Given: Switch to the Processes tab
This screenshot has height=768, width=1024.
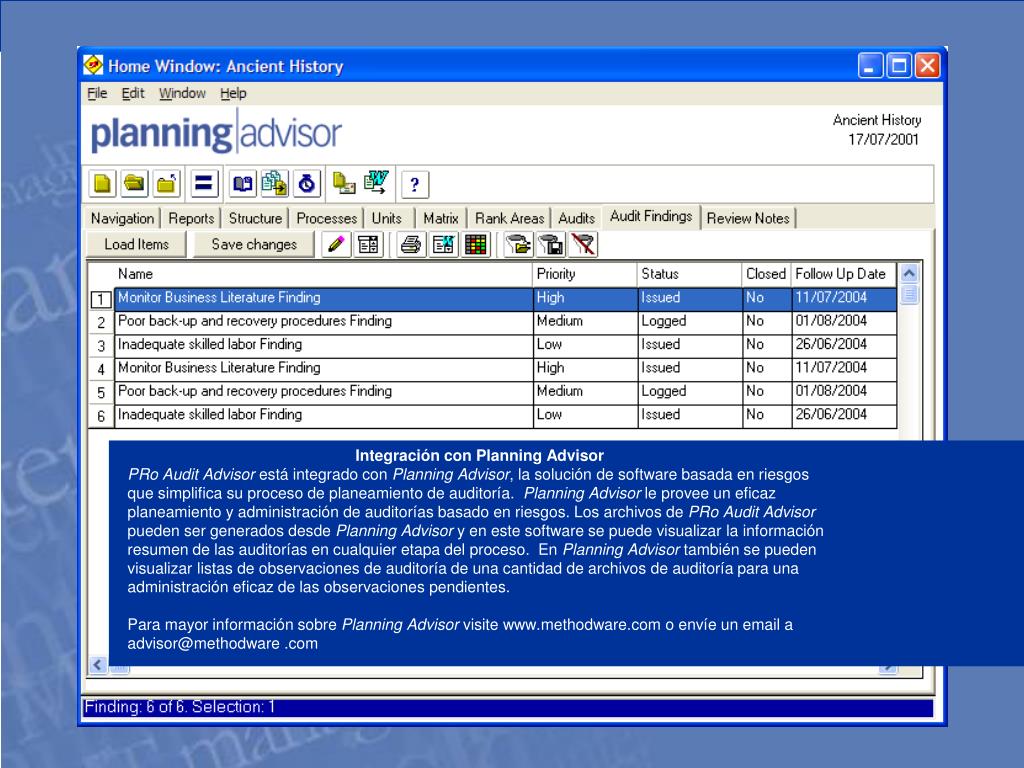Looking at the screenshot, I should 327,218.
